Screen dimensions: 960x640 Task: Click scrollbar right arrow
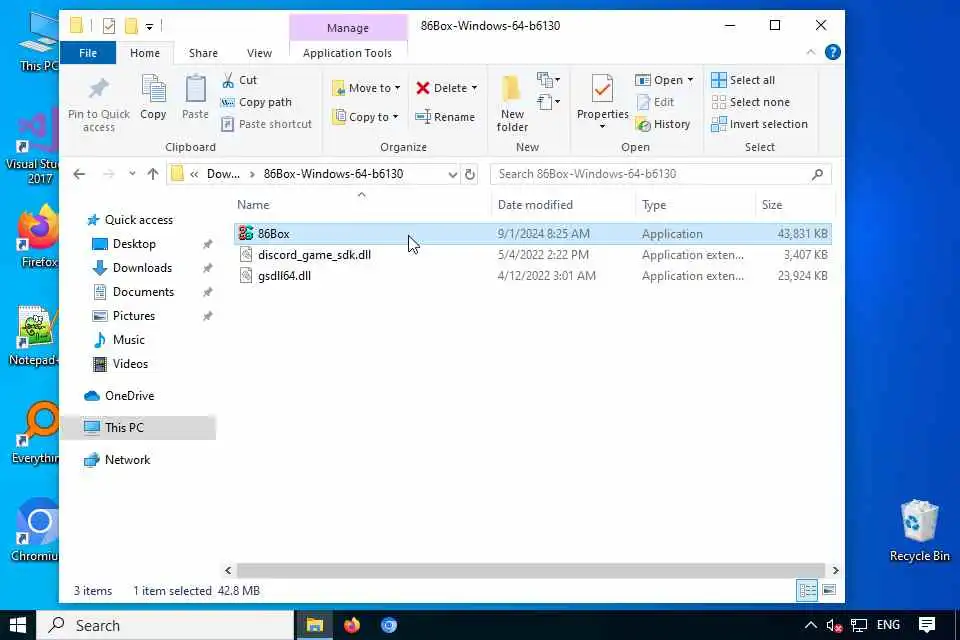(x=835, y=571)
